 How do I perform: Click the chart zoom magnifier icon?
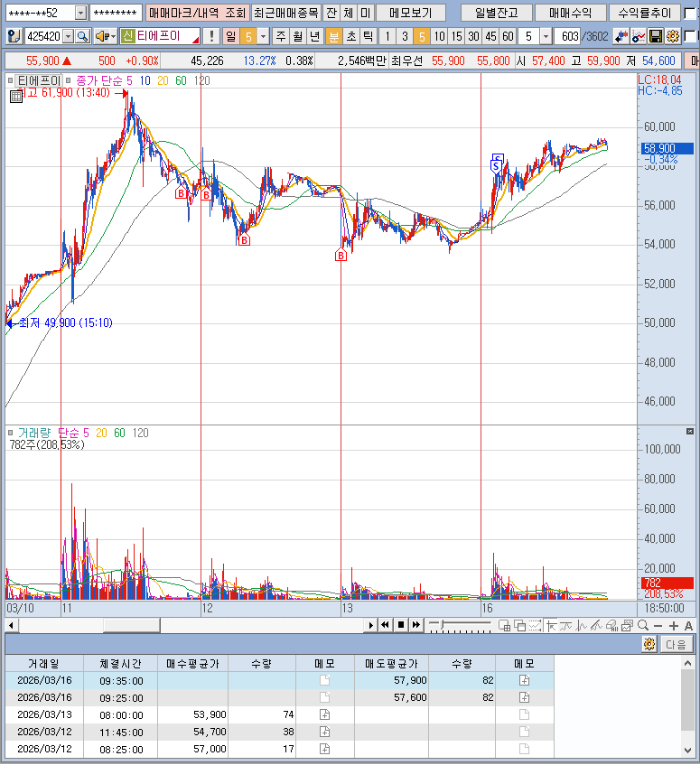643,625
